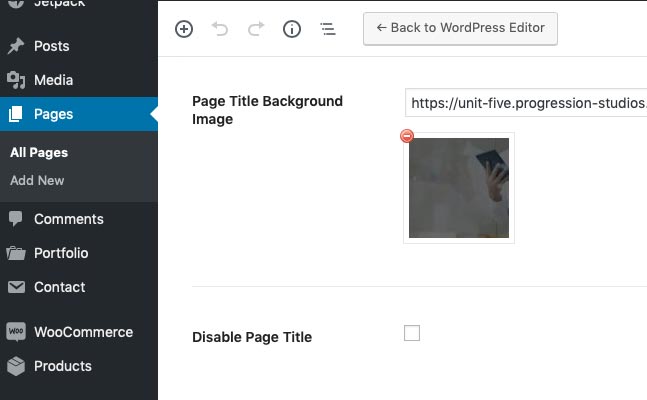Click the Comments speech bubble icon
Screen dimensions: 647x400
[x=16, y=218]
